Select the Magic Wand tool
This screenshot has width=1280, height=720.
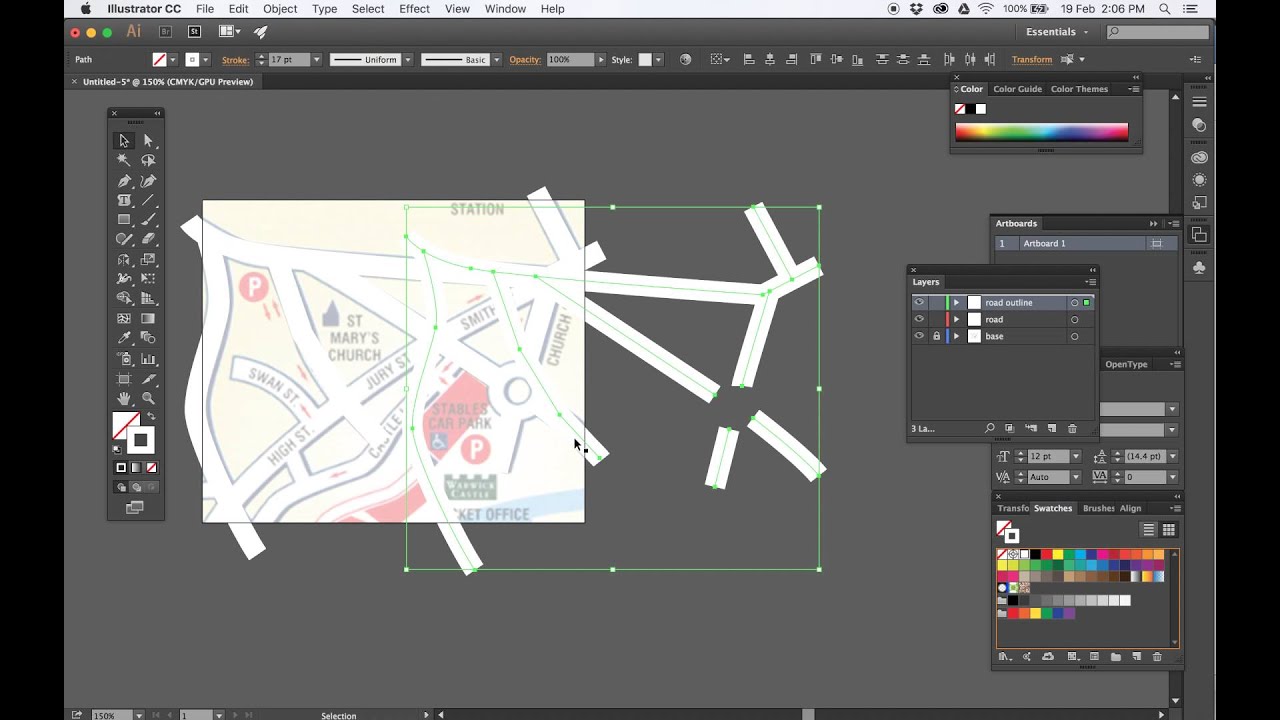pyautogui.click(x=124, y=160)
